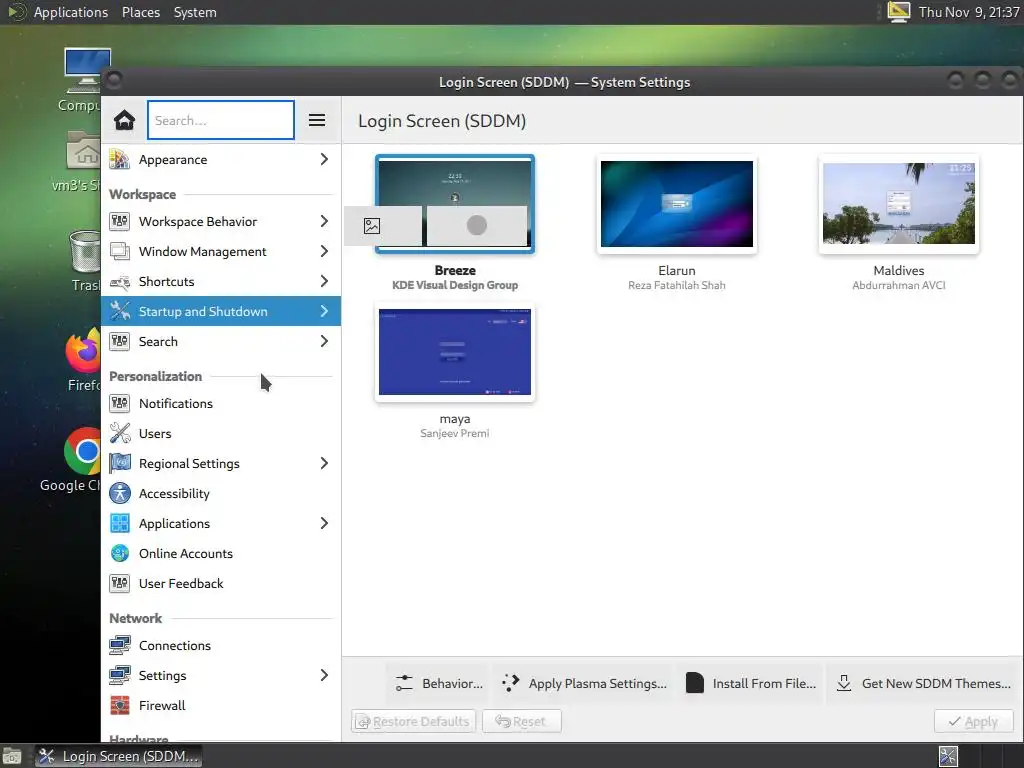Open the Applications menu in top panel
The image size is (1024, 768).
(x=71, y=12)
